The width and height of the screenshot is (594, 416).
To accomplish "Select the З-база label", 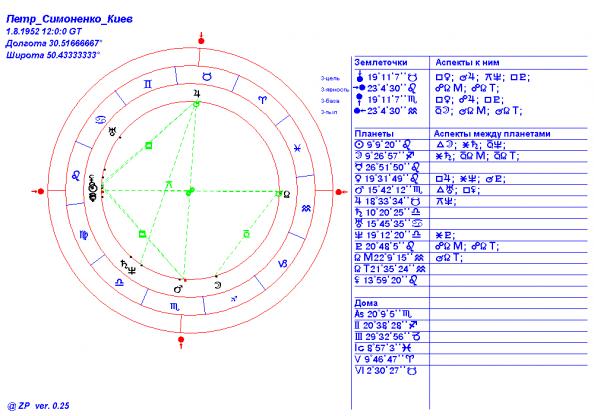I will (x=330, y=101).
